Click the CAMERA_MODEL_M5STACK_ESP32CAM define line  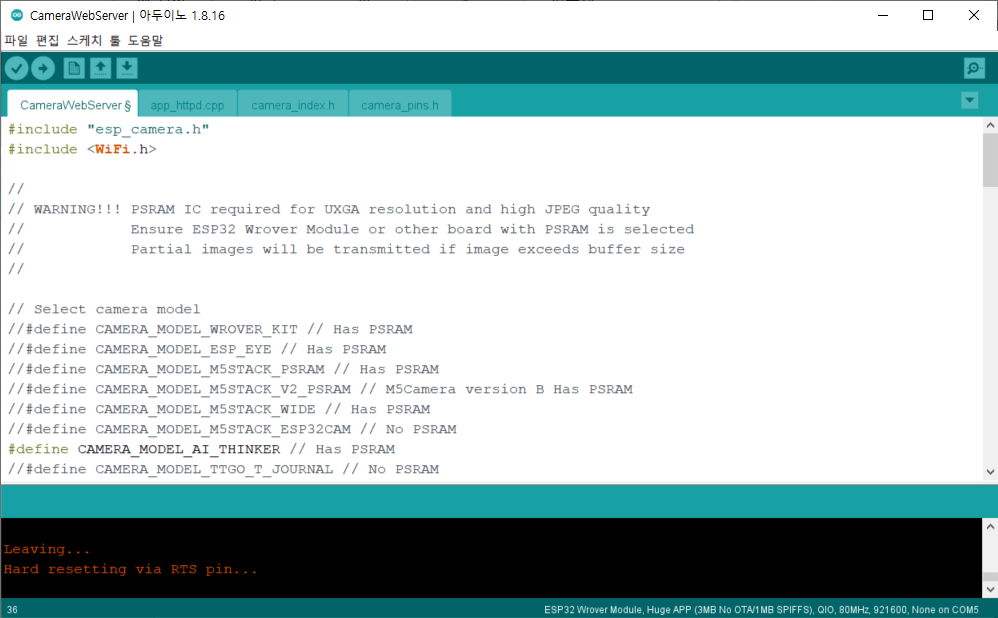coord(232,429)
